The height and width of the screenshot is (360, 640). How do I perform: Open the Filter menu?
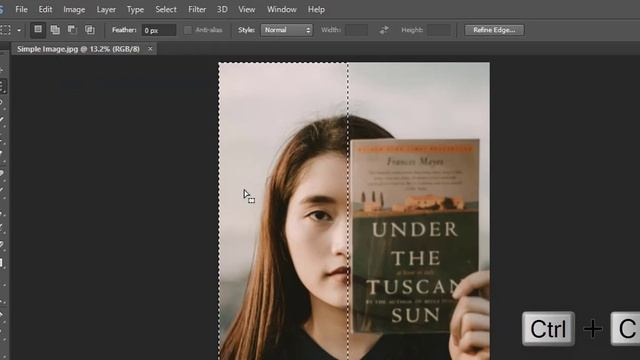point(197,9)
